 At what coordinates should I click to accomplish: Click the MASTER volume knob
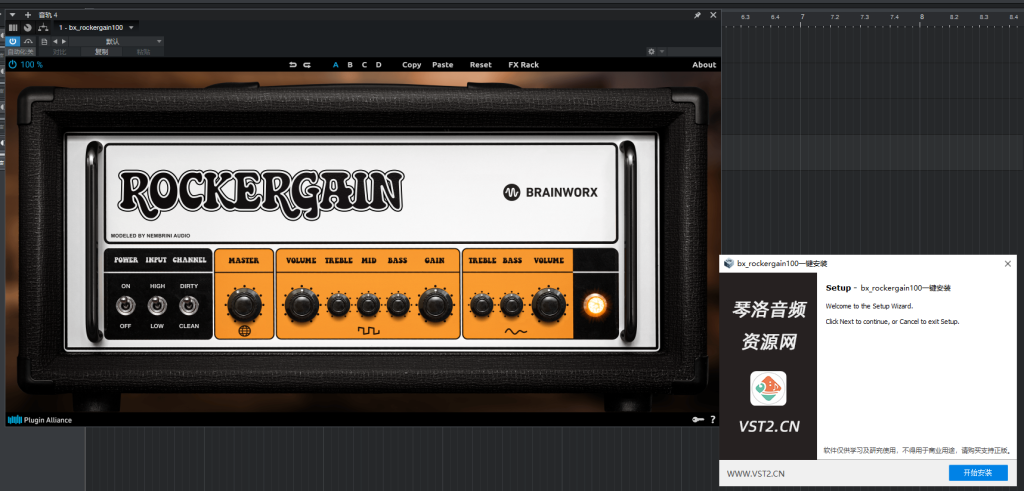pyautogui.click(x=242, y=302)
